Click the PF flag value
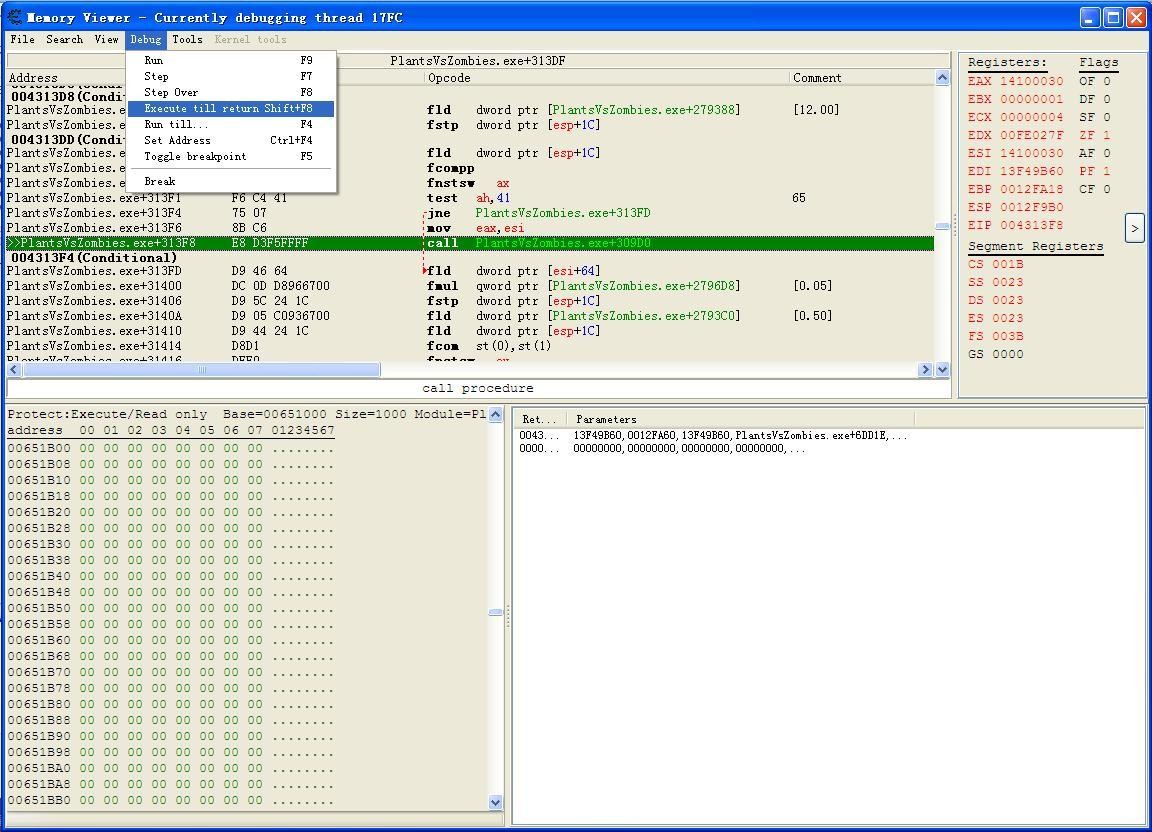This screenshot has height=832, width=1152. [1106, 171]
